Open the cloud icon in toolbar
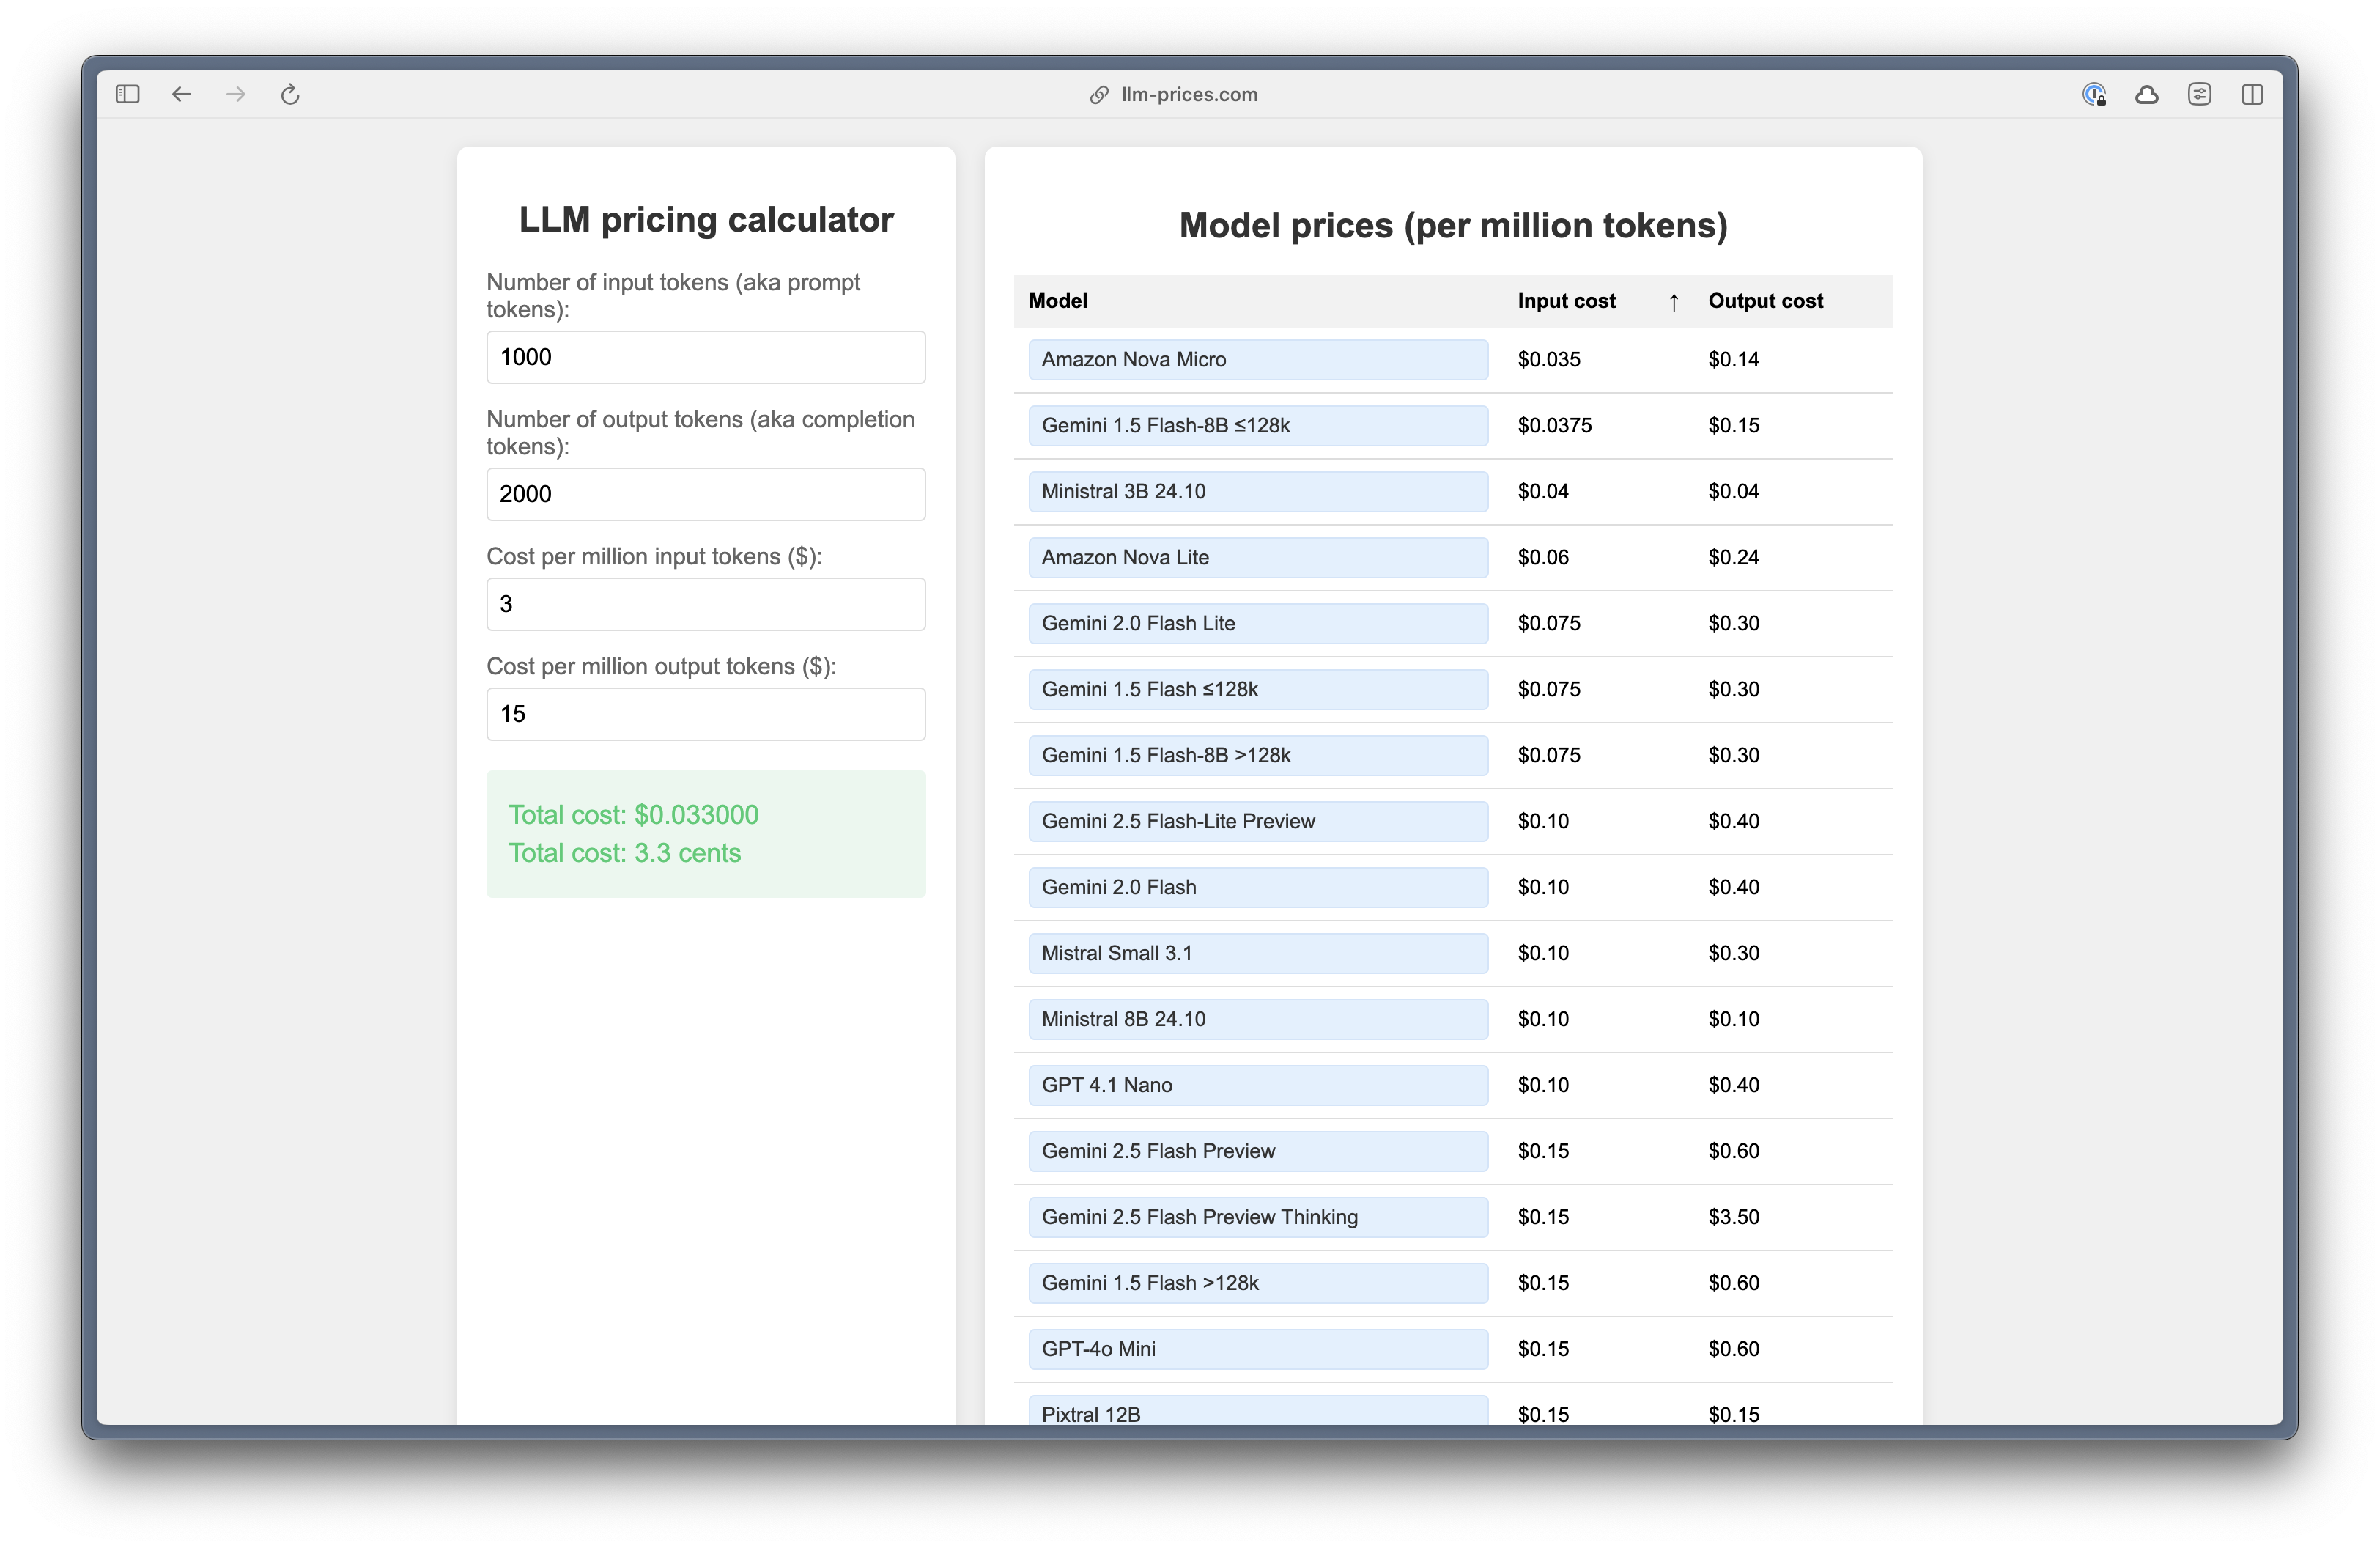 click(2146, 94)
